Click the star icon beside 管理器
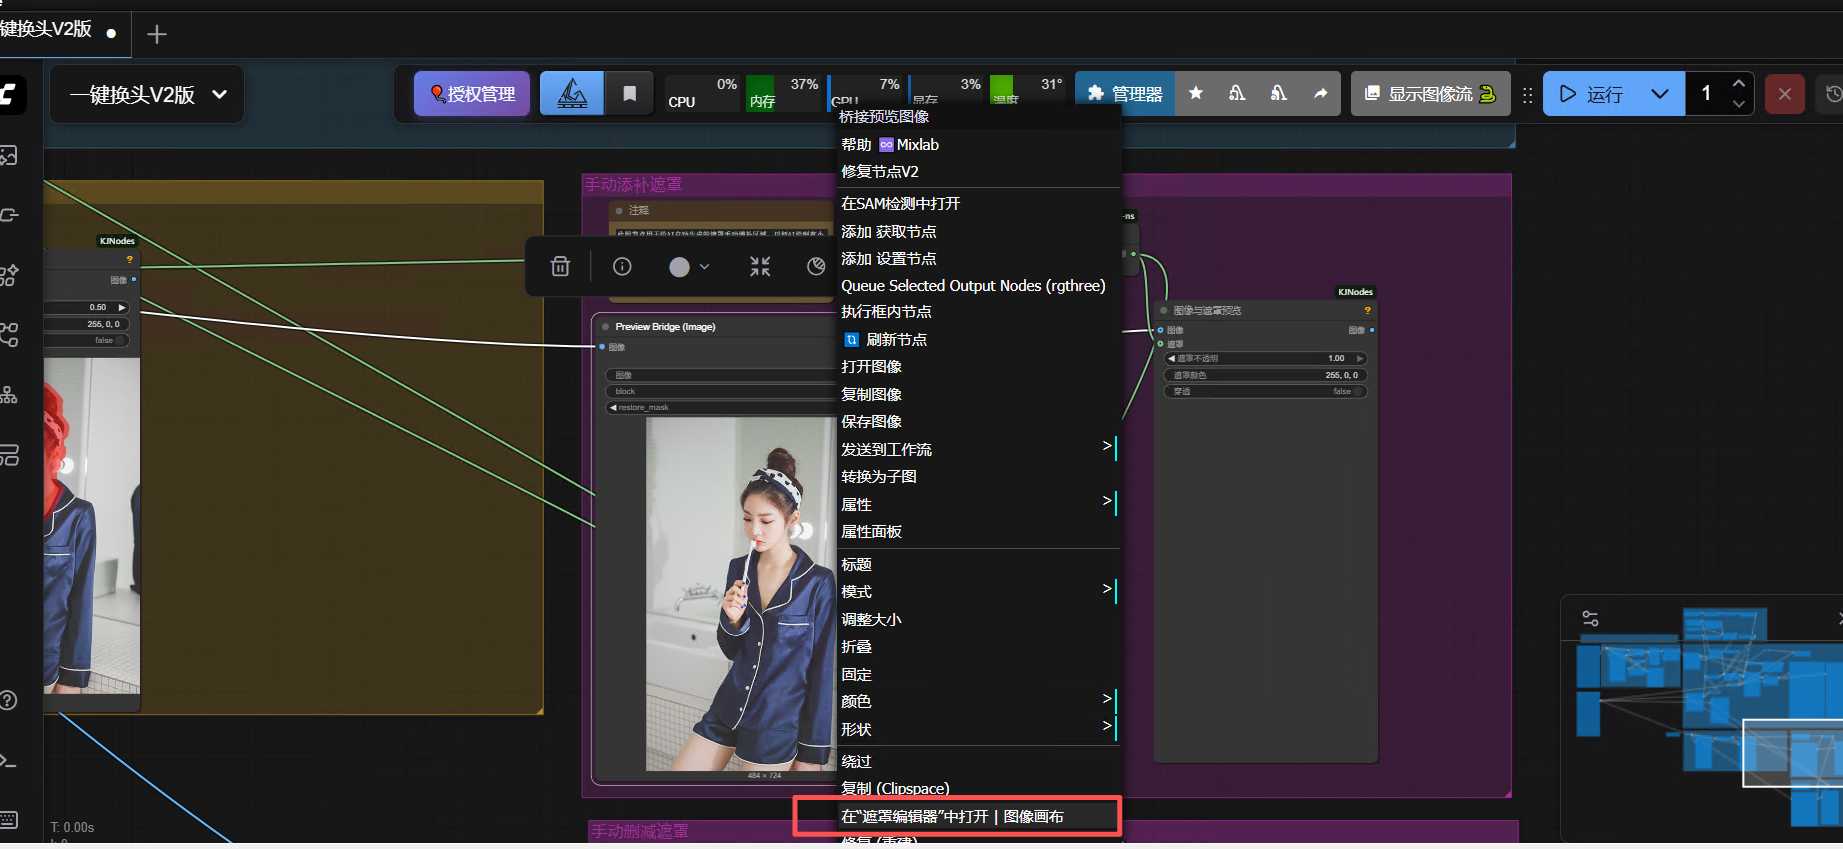1843x849 pixels. tap(1196, 94)
